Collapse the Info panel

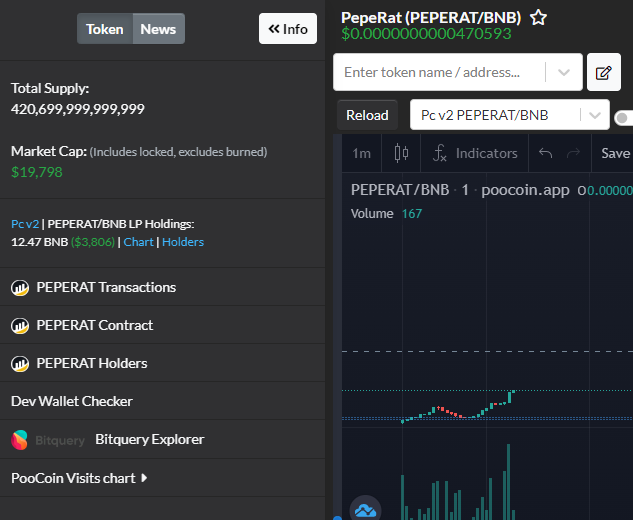[x=288, y=29]
